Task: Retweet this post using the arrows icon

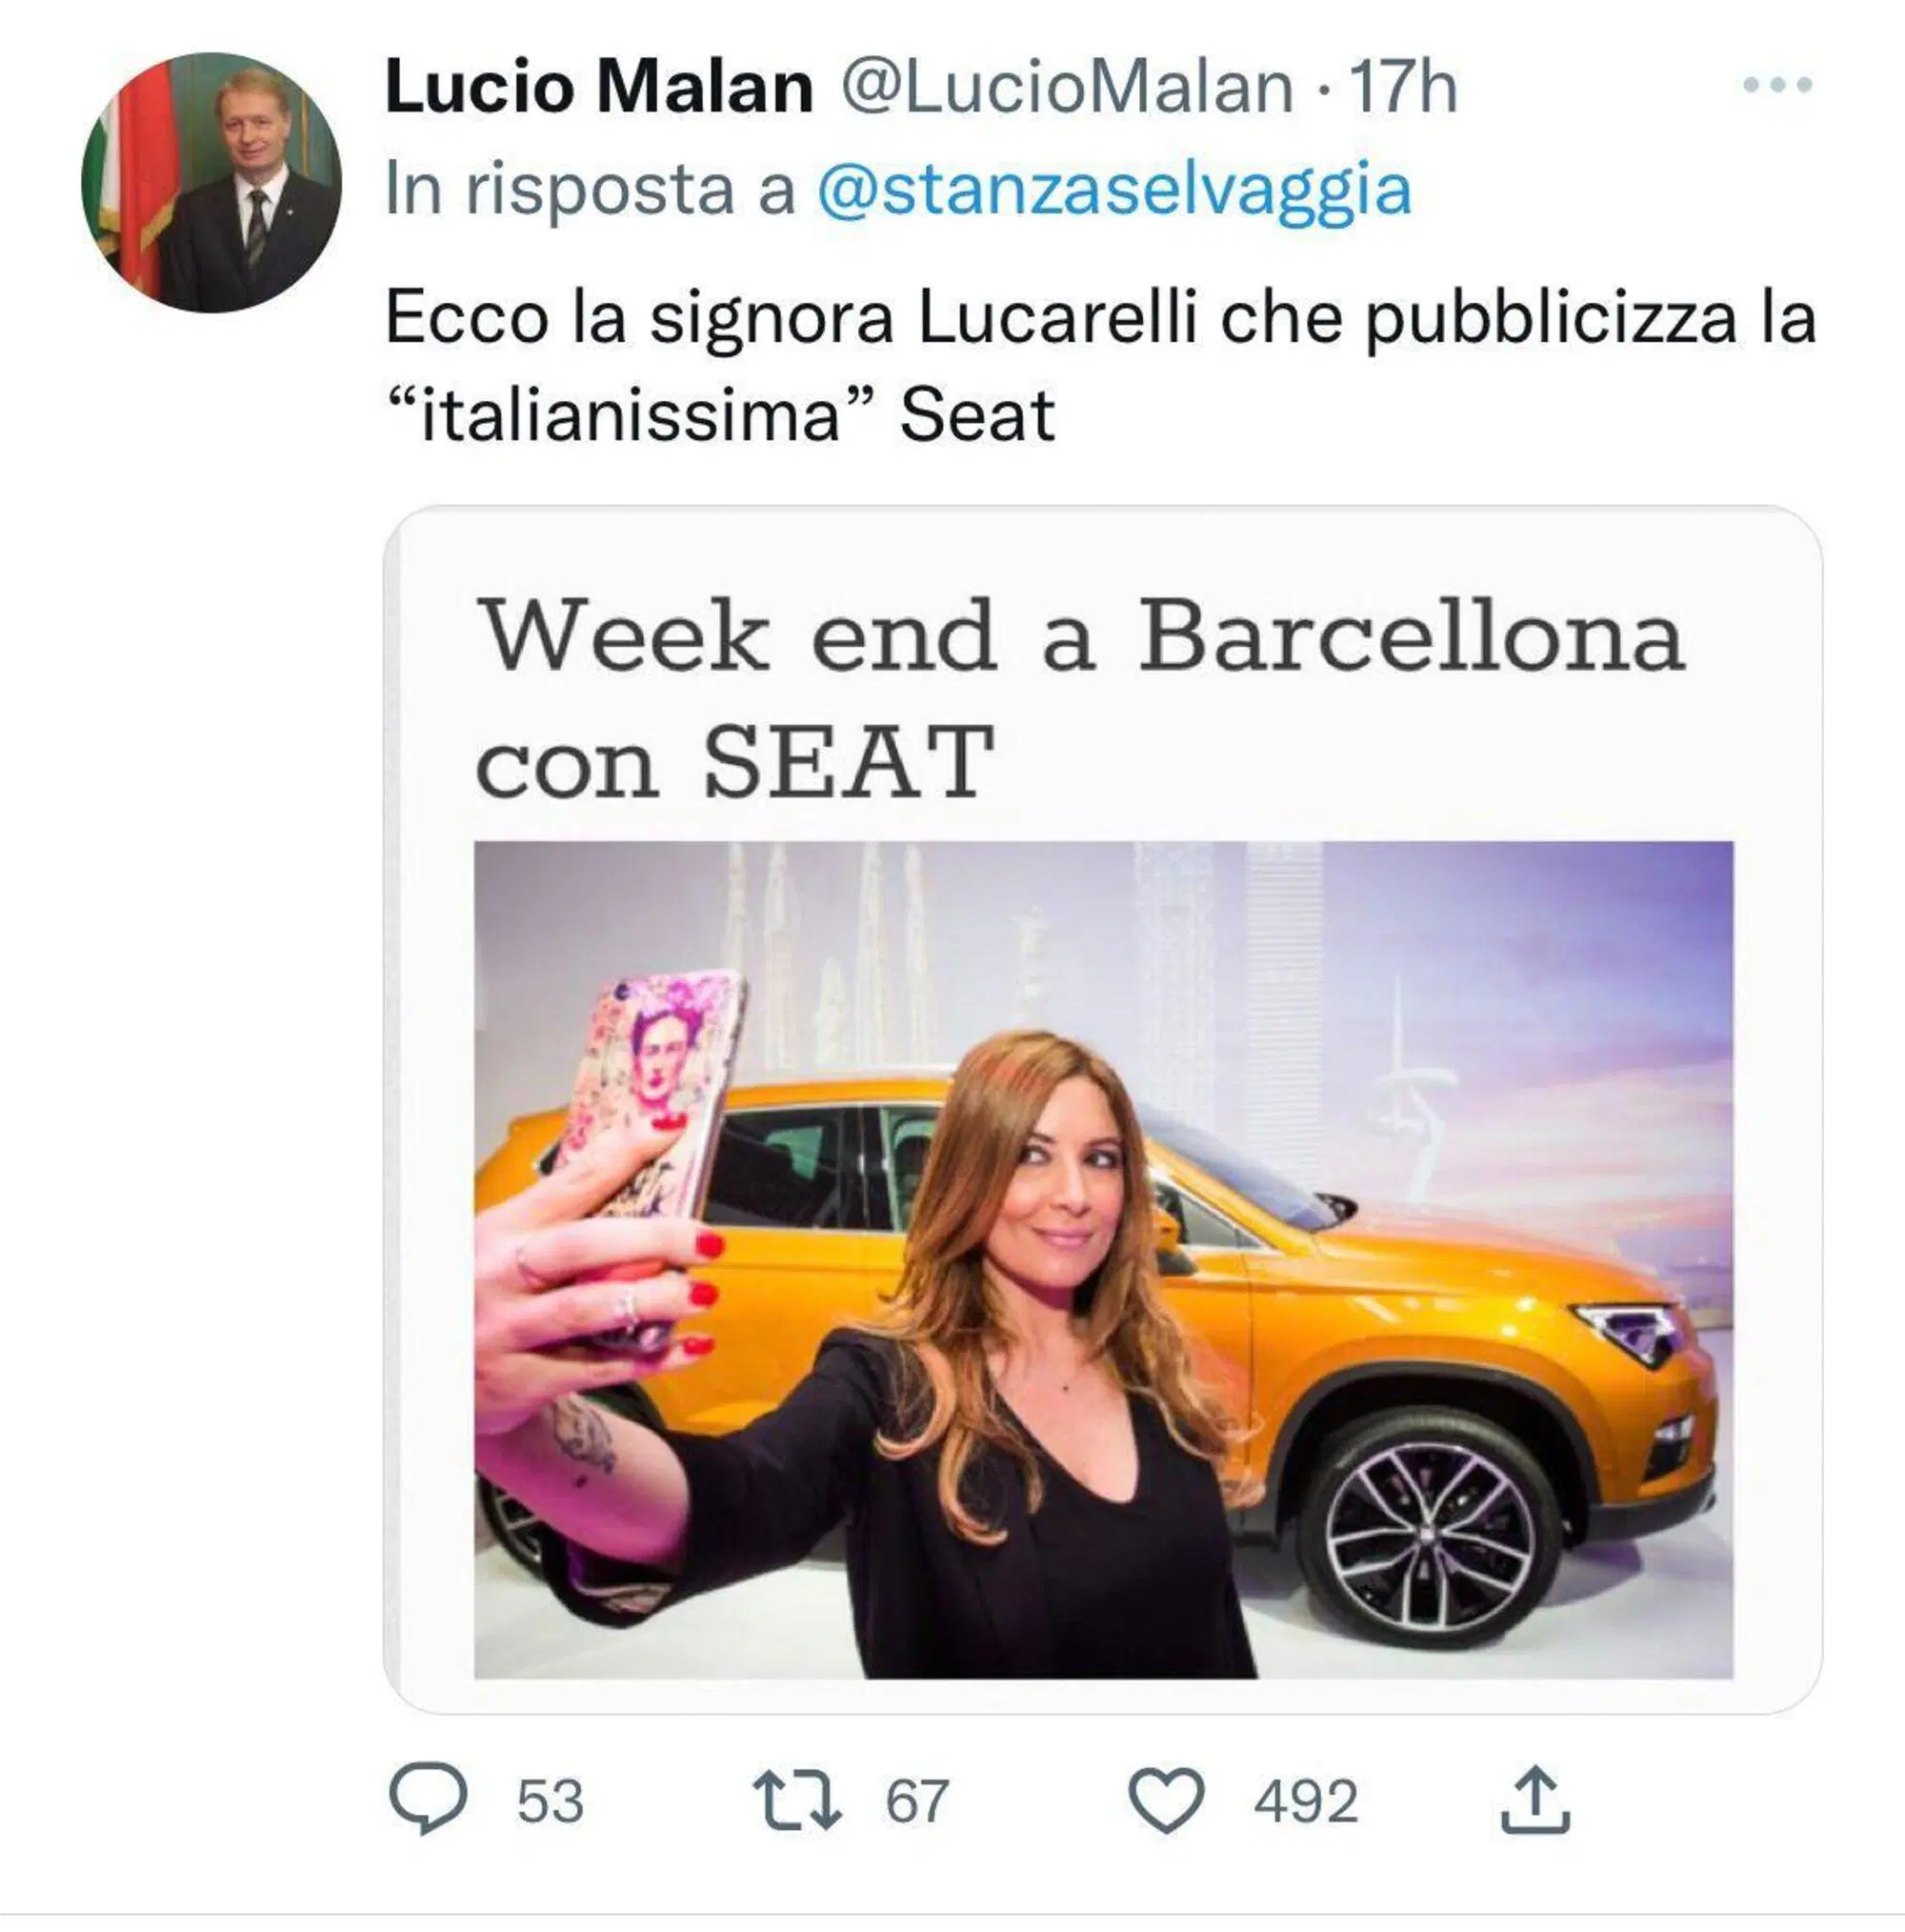Action: [796, 1801]
